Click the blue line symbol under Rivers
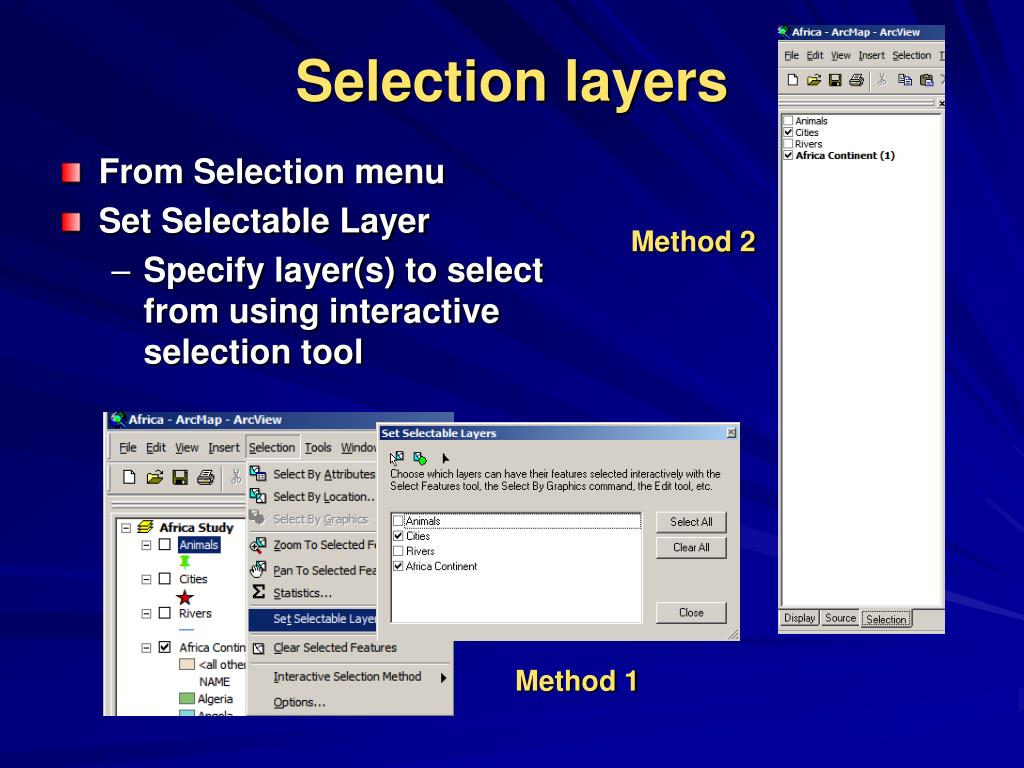The height and width of the screenshot is (768, 1024). [186, 630]
